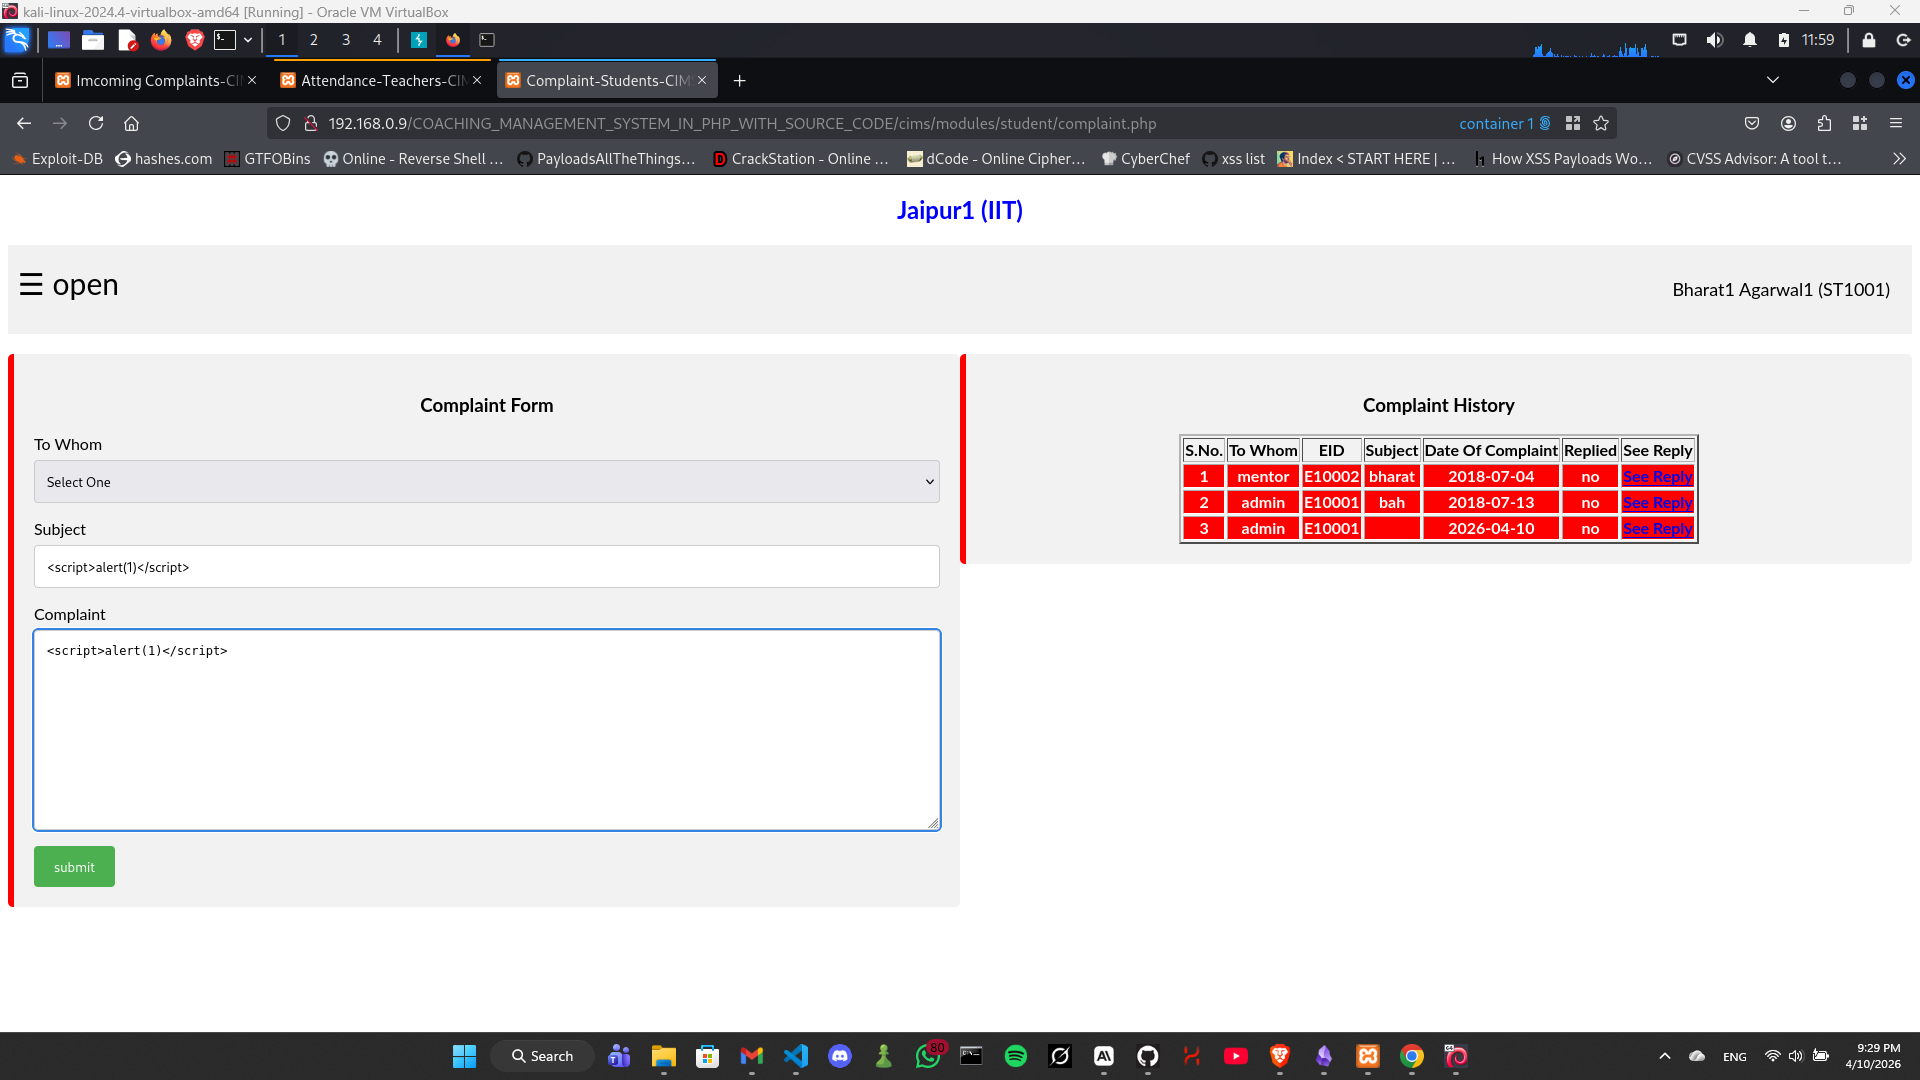Open See Reply for 2018-07-04 complaint
The image size is (1920, 1080).
click(x=1657, y=477)
